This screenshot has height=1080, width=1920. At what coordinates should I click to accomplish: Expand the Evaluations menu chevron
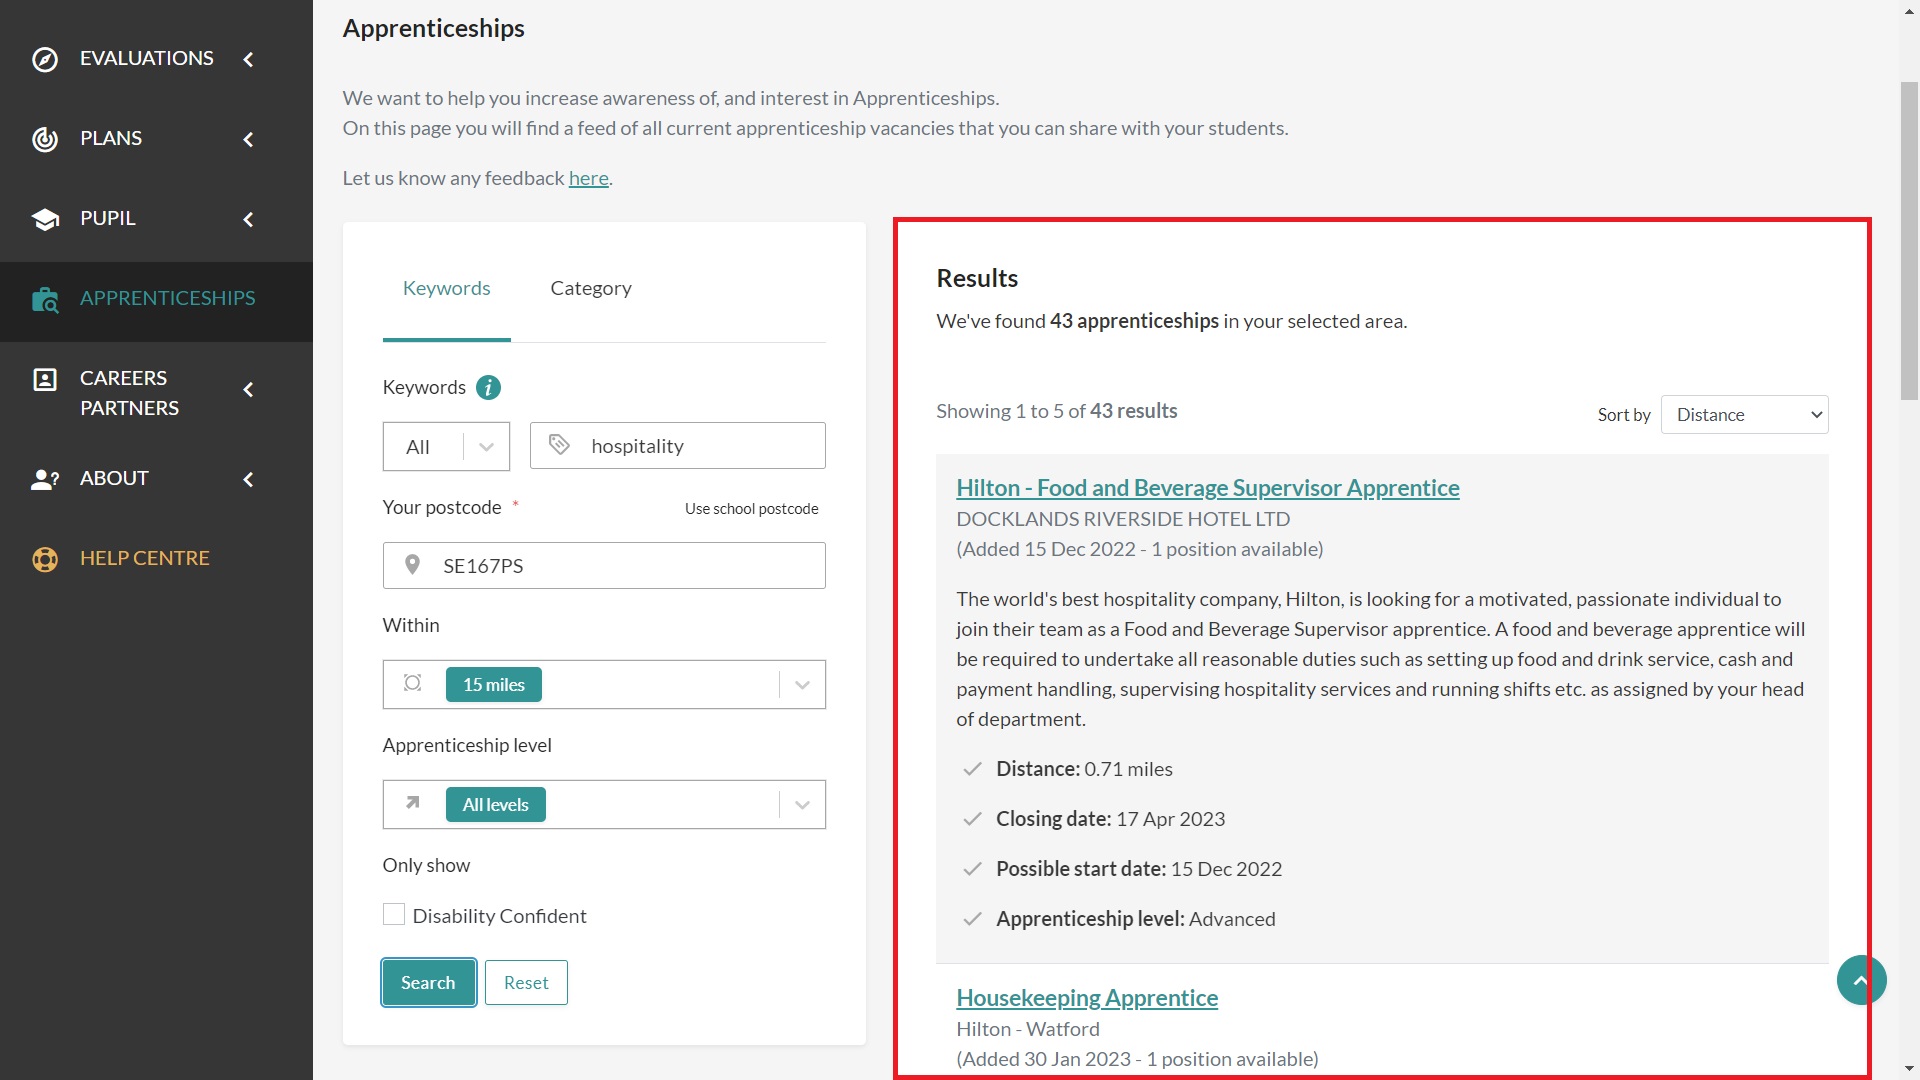pos(249,59)
